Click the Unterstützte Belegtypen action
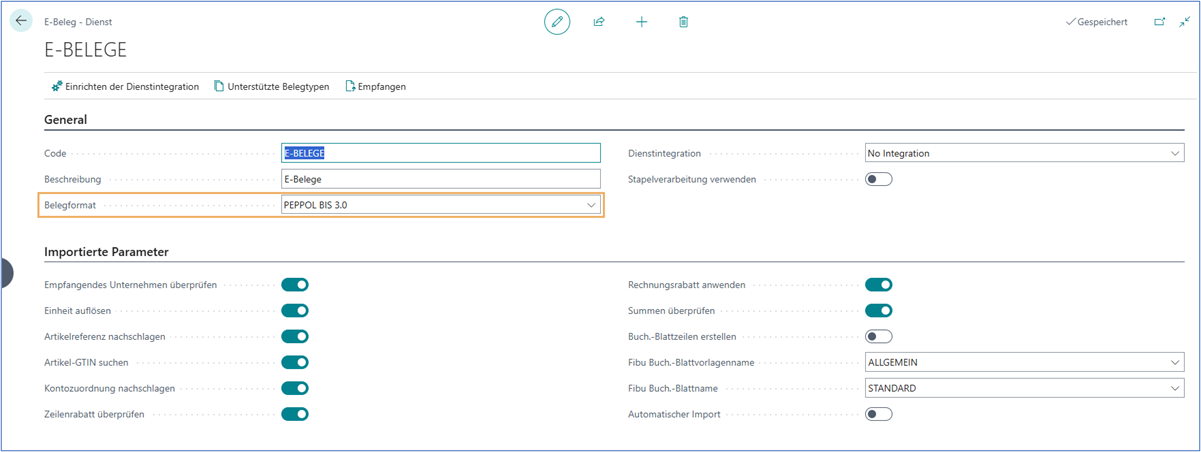 pyautogui.click(x=271, y=87)
